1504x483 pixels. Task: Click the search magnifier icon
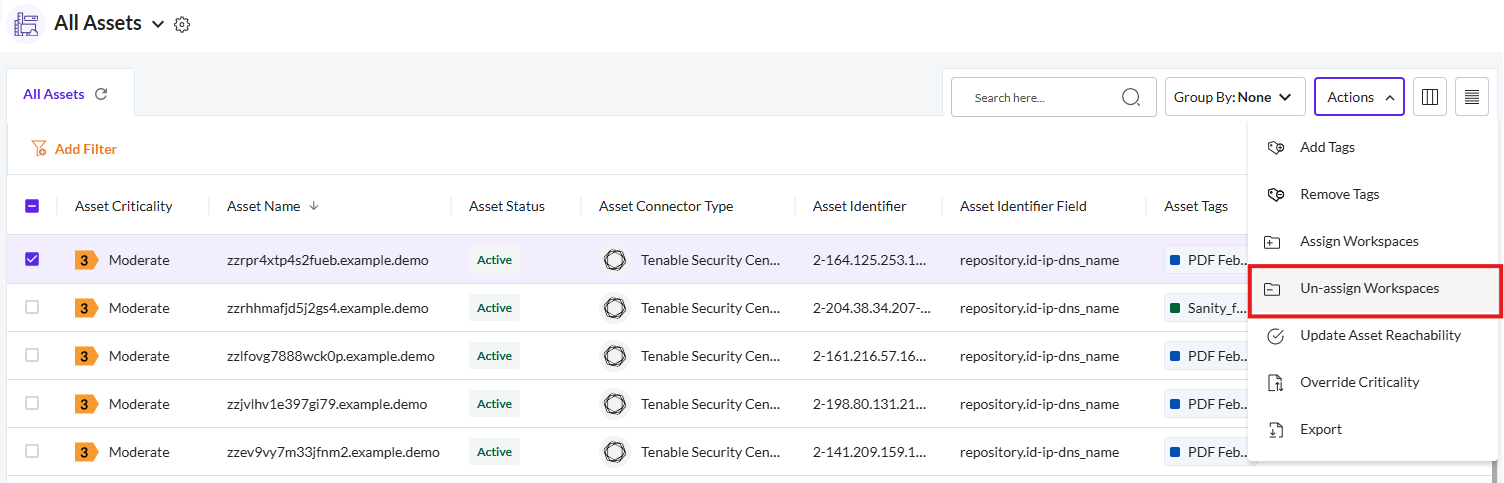click(1131, 97)
